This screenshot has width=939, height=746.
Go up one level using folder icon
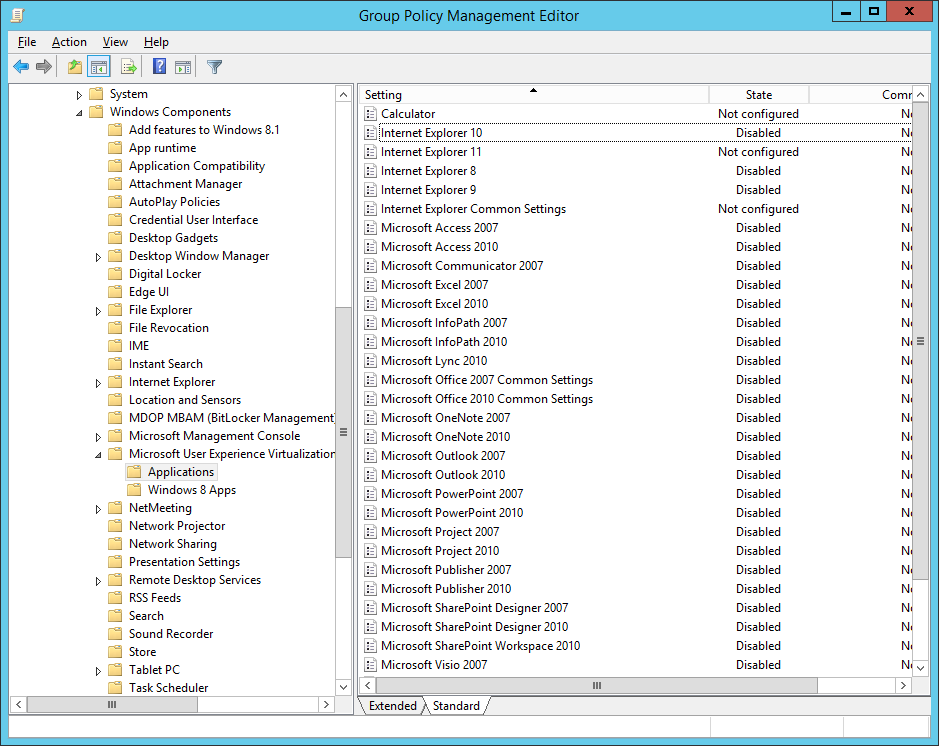click(75, 66)
